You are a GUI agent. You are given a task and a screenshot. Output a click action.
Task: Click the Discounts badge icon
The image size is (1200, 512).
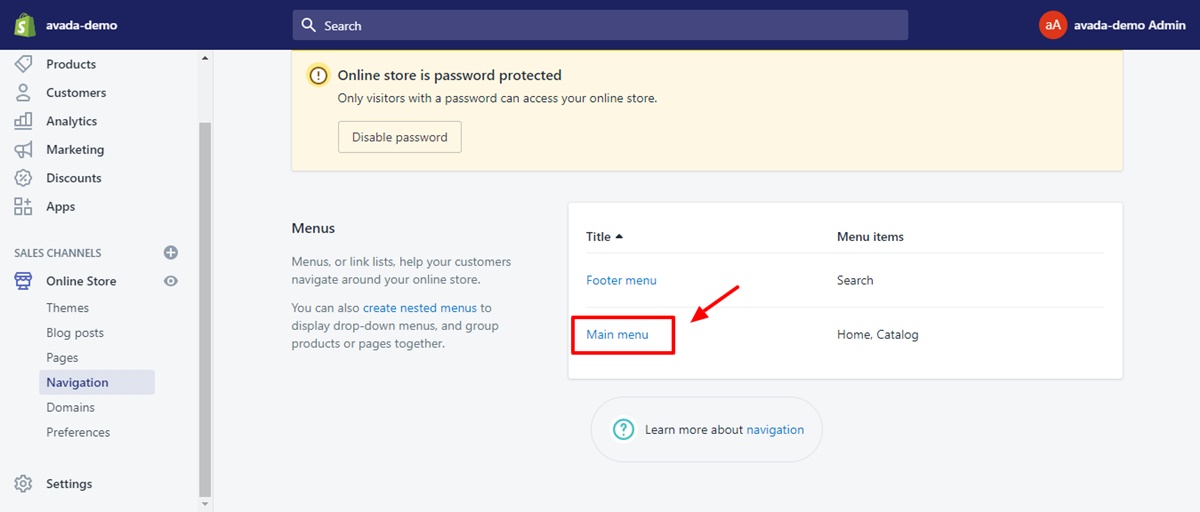point(23,178)
